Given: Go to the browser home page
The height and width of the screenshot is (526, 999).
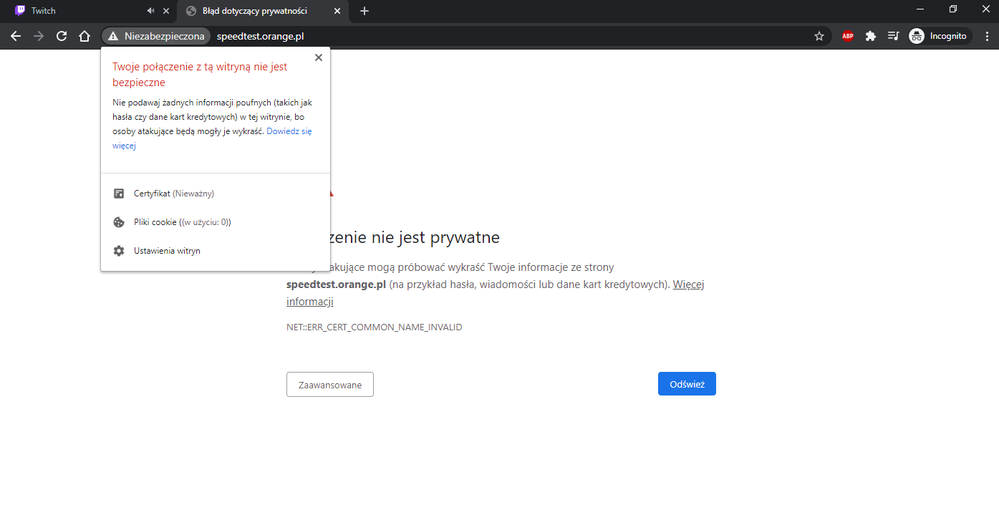Looking at the screenshot, I should coord(84,36).
